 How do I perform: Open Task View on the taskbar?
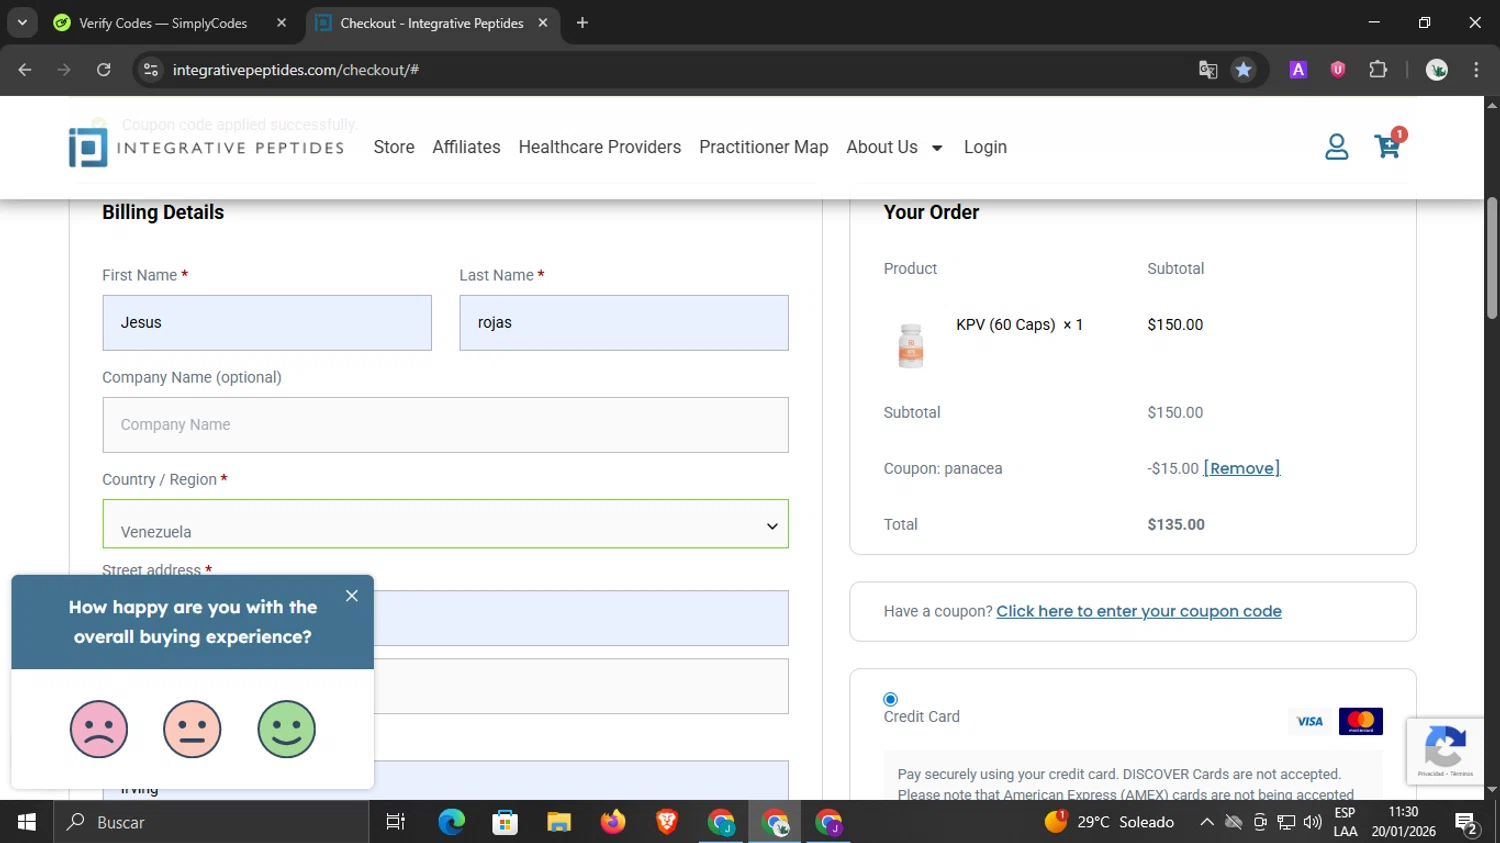[x=396, y=822]
